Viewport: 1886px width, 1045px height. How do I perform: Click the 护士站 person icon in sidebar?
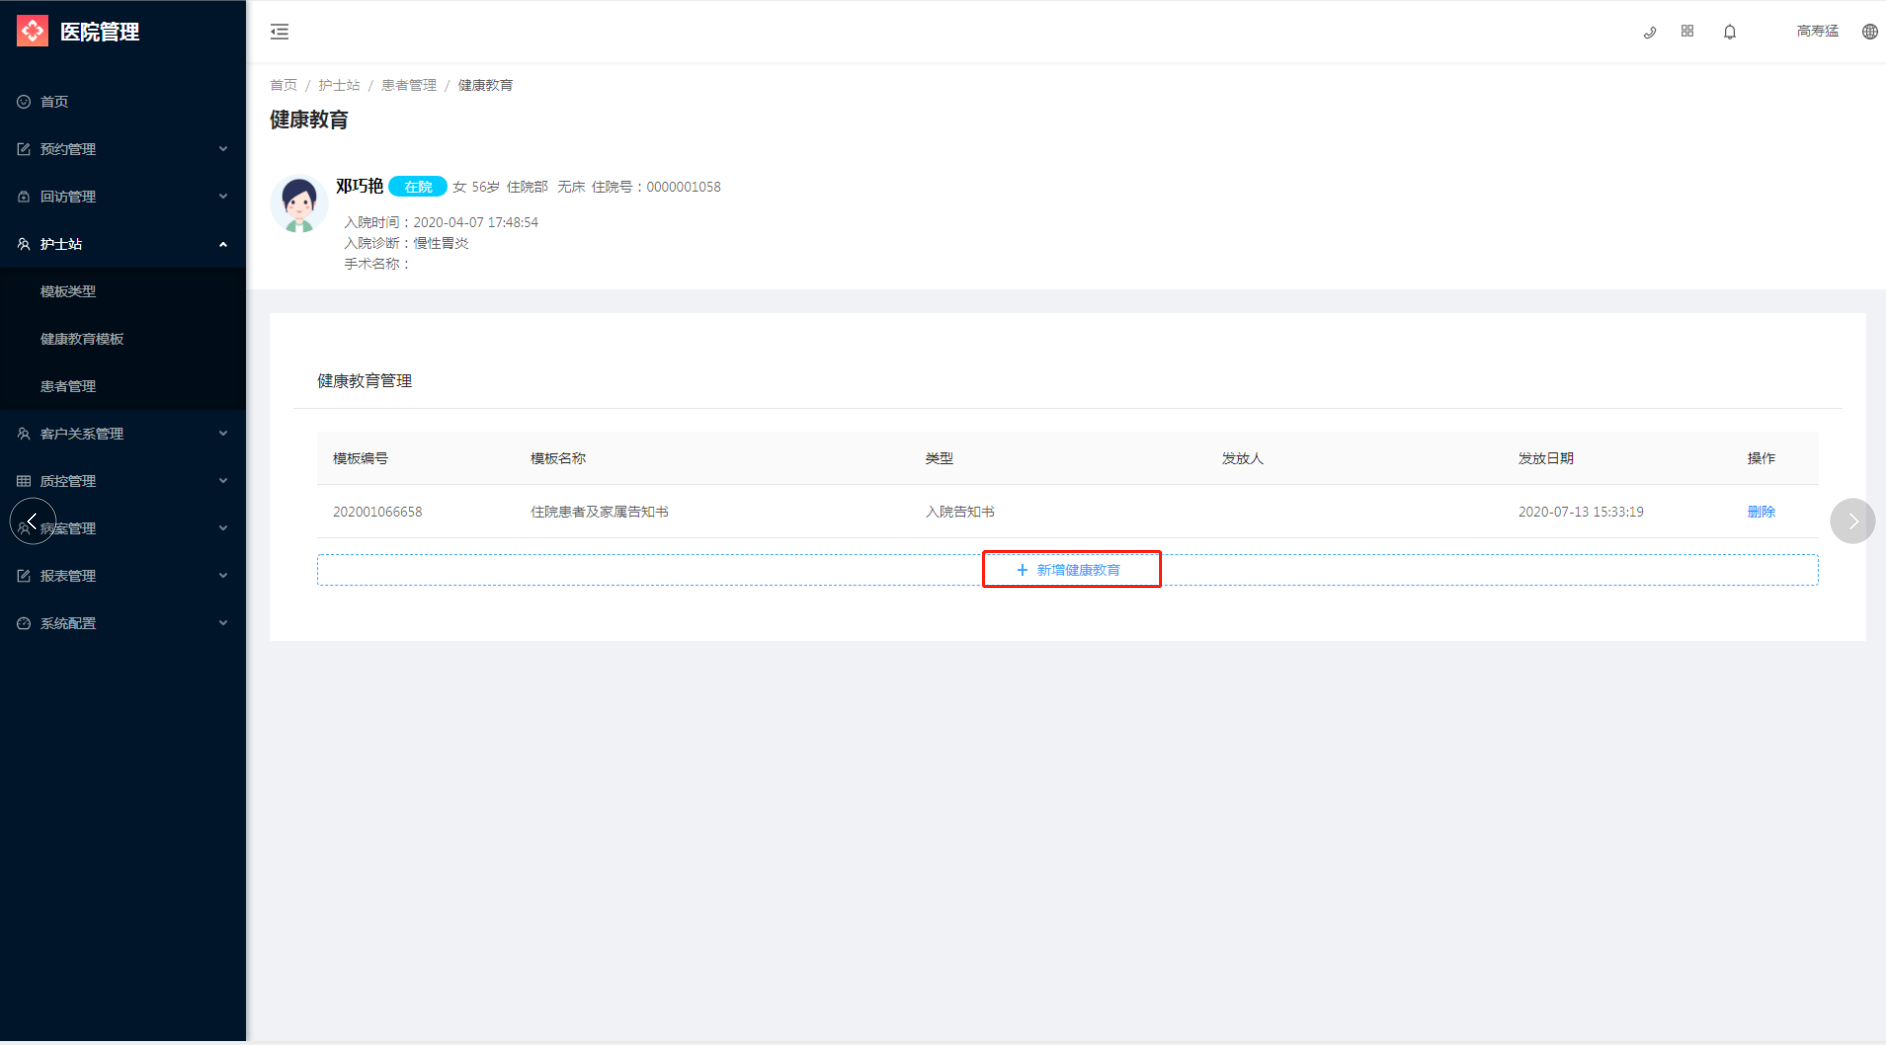(24, 244)
